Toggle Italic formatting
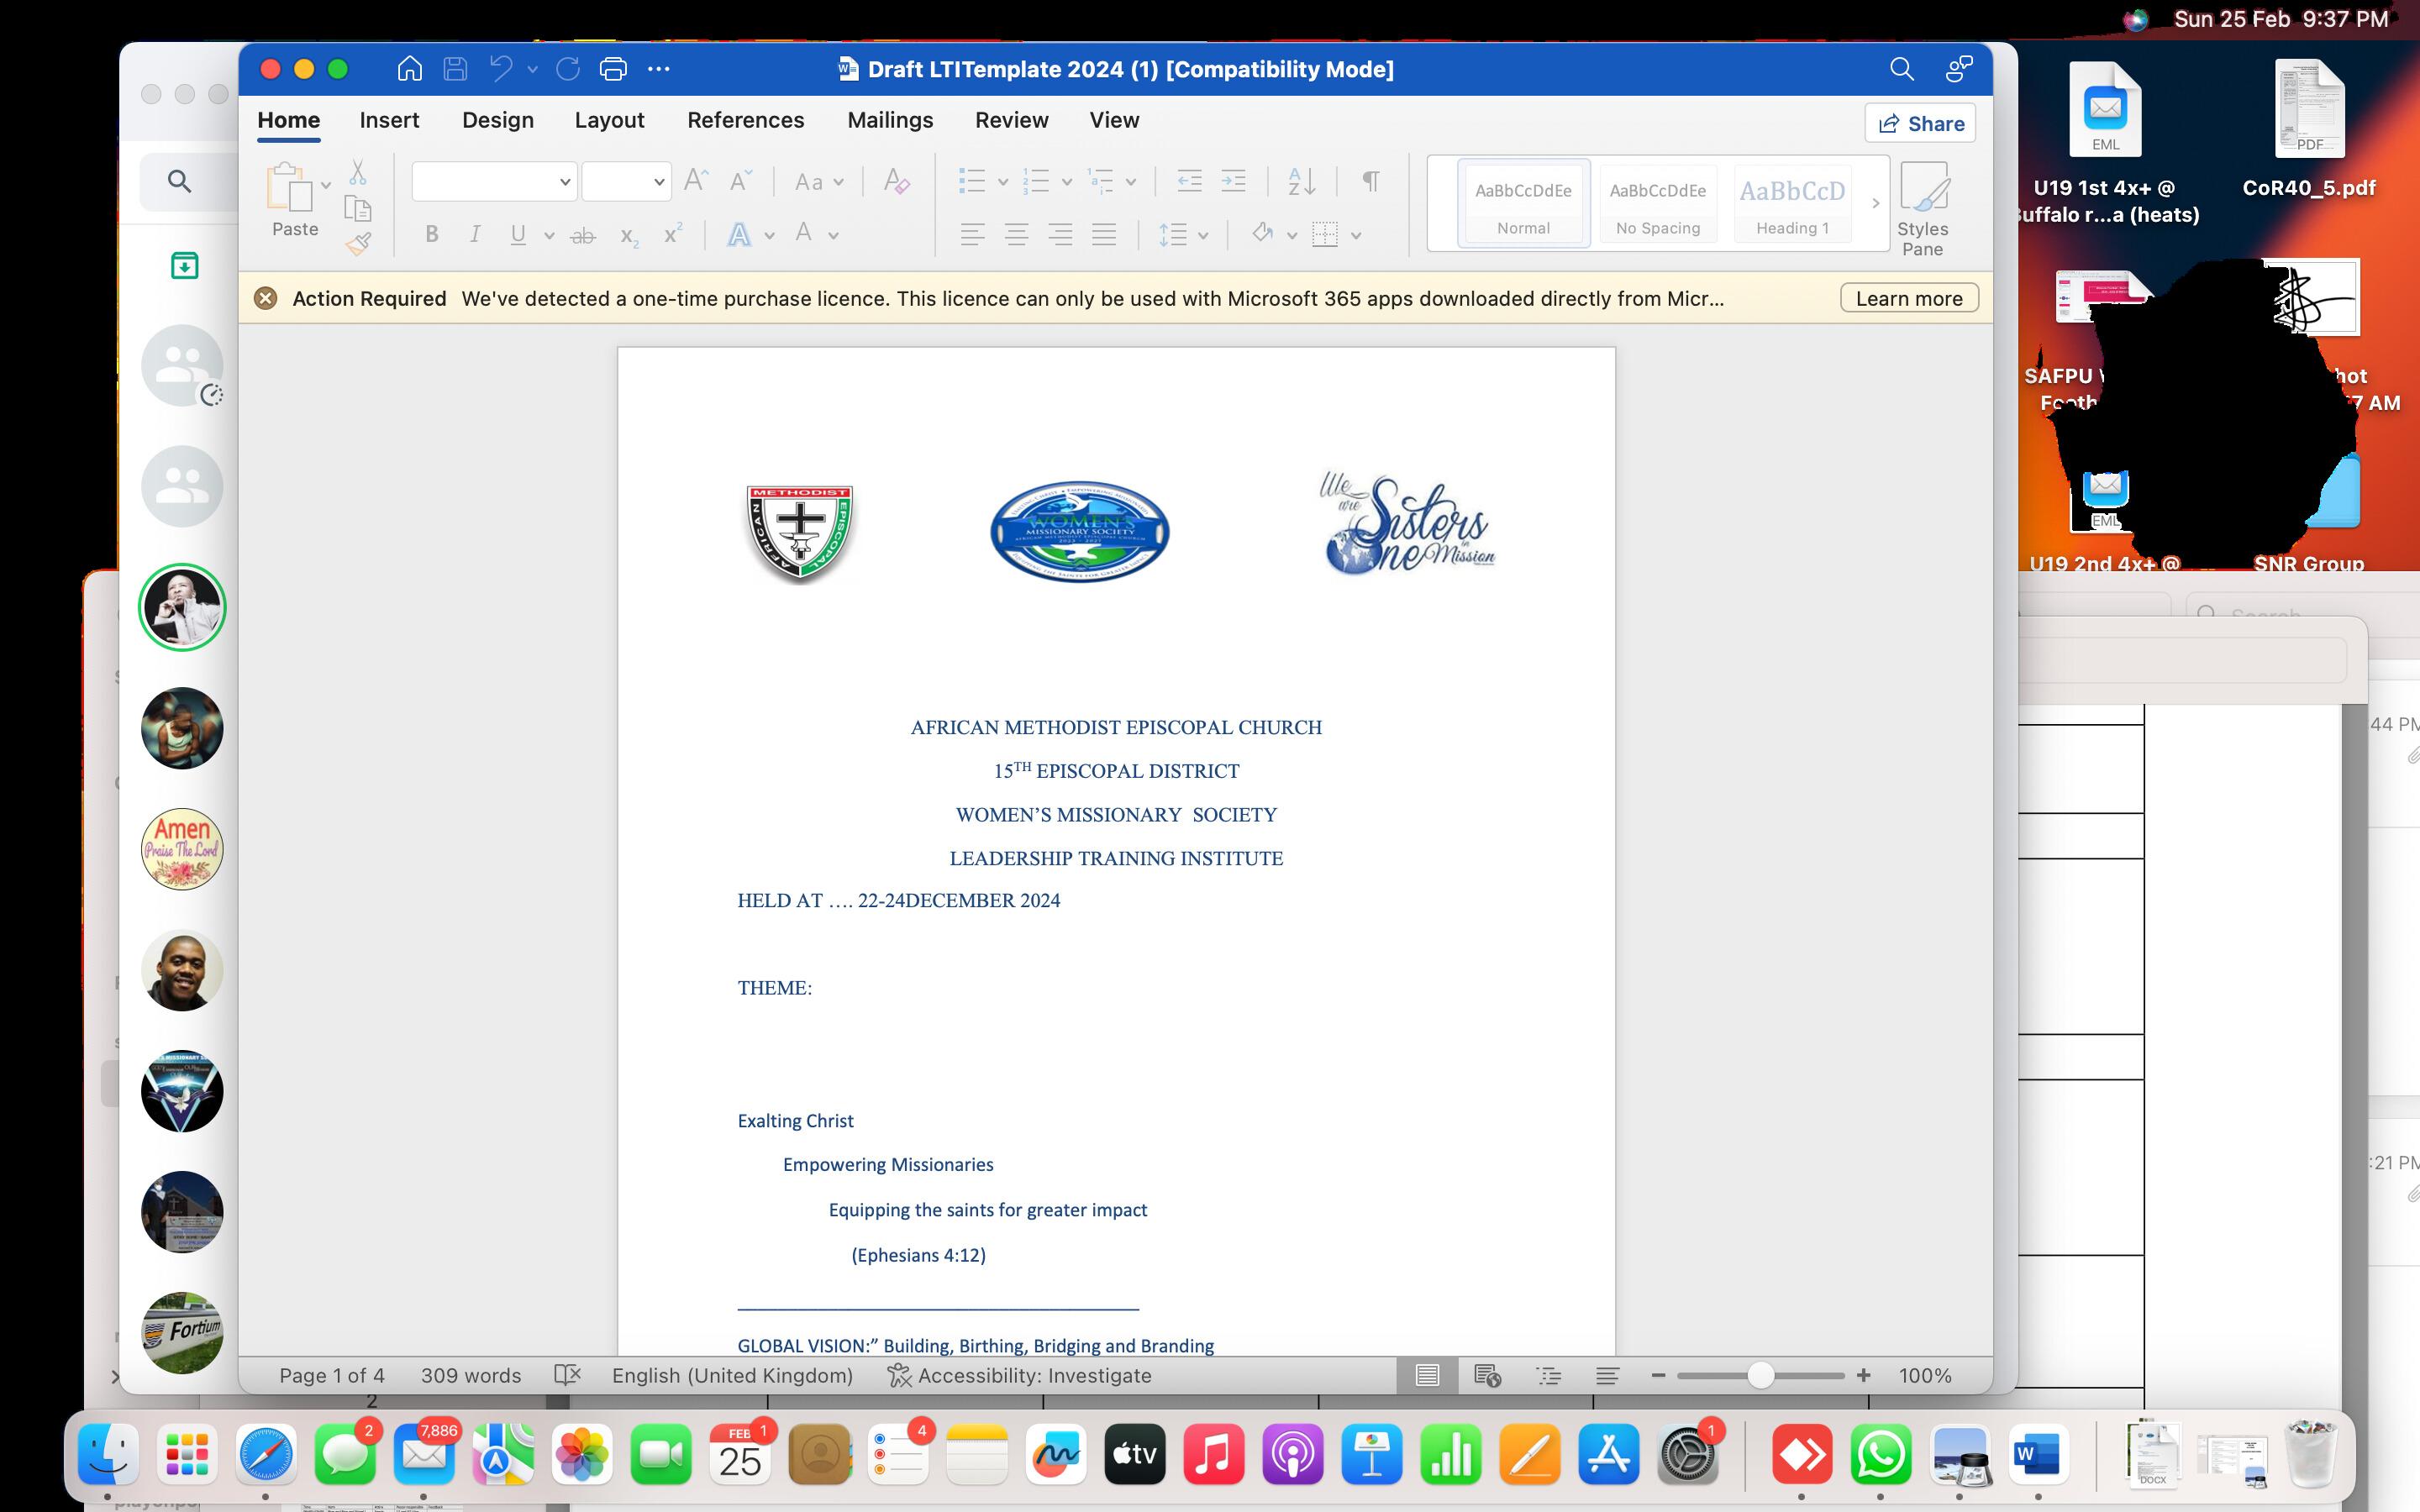This screenshot has height=1512, width=2420. tap(475, 235)
